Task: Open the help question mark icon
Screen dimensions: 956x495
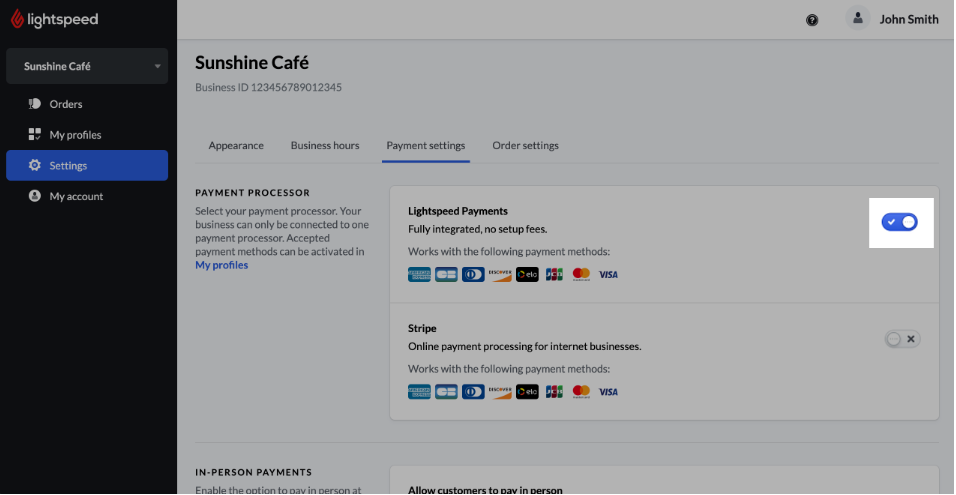Action: click(812, 20)
